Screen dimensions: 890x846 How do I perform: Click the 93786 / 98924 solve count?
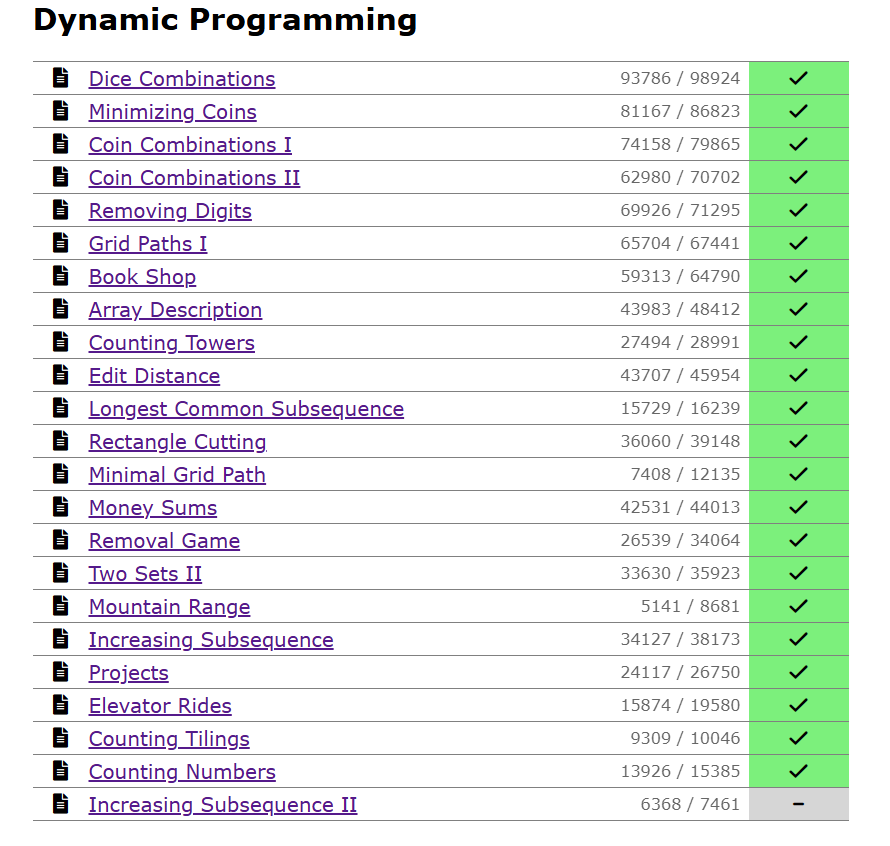[x=680, y=78]
